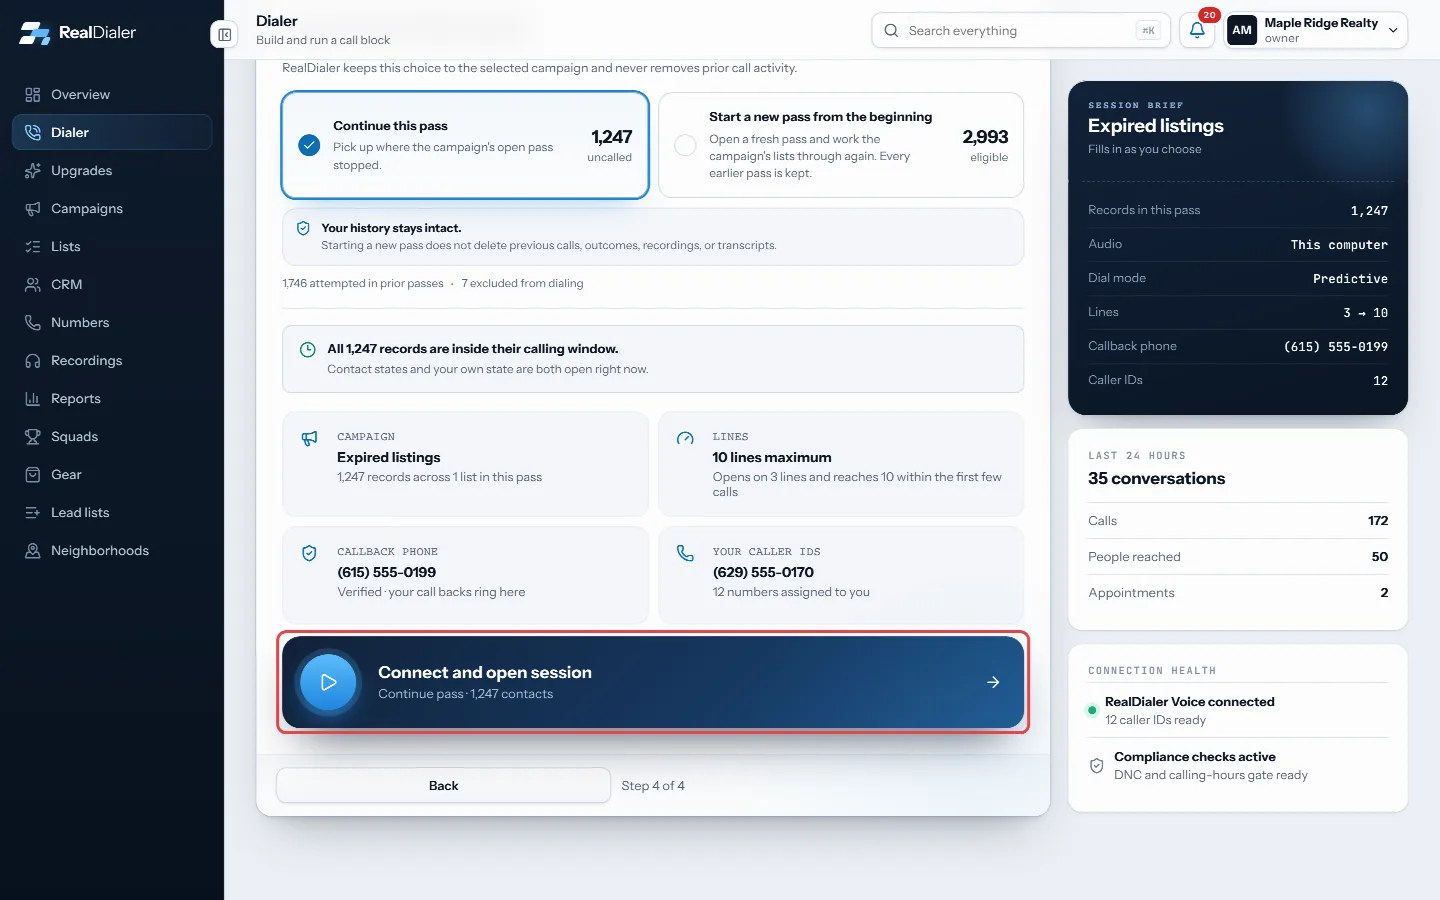This screenshot has width=1440, height=900.
Task: Open the notifications bell
Action: pyautogui.click(x=1197, y=30)
